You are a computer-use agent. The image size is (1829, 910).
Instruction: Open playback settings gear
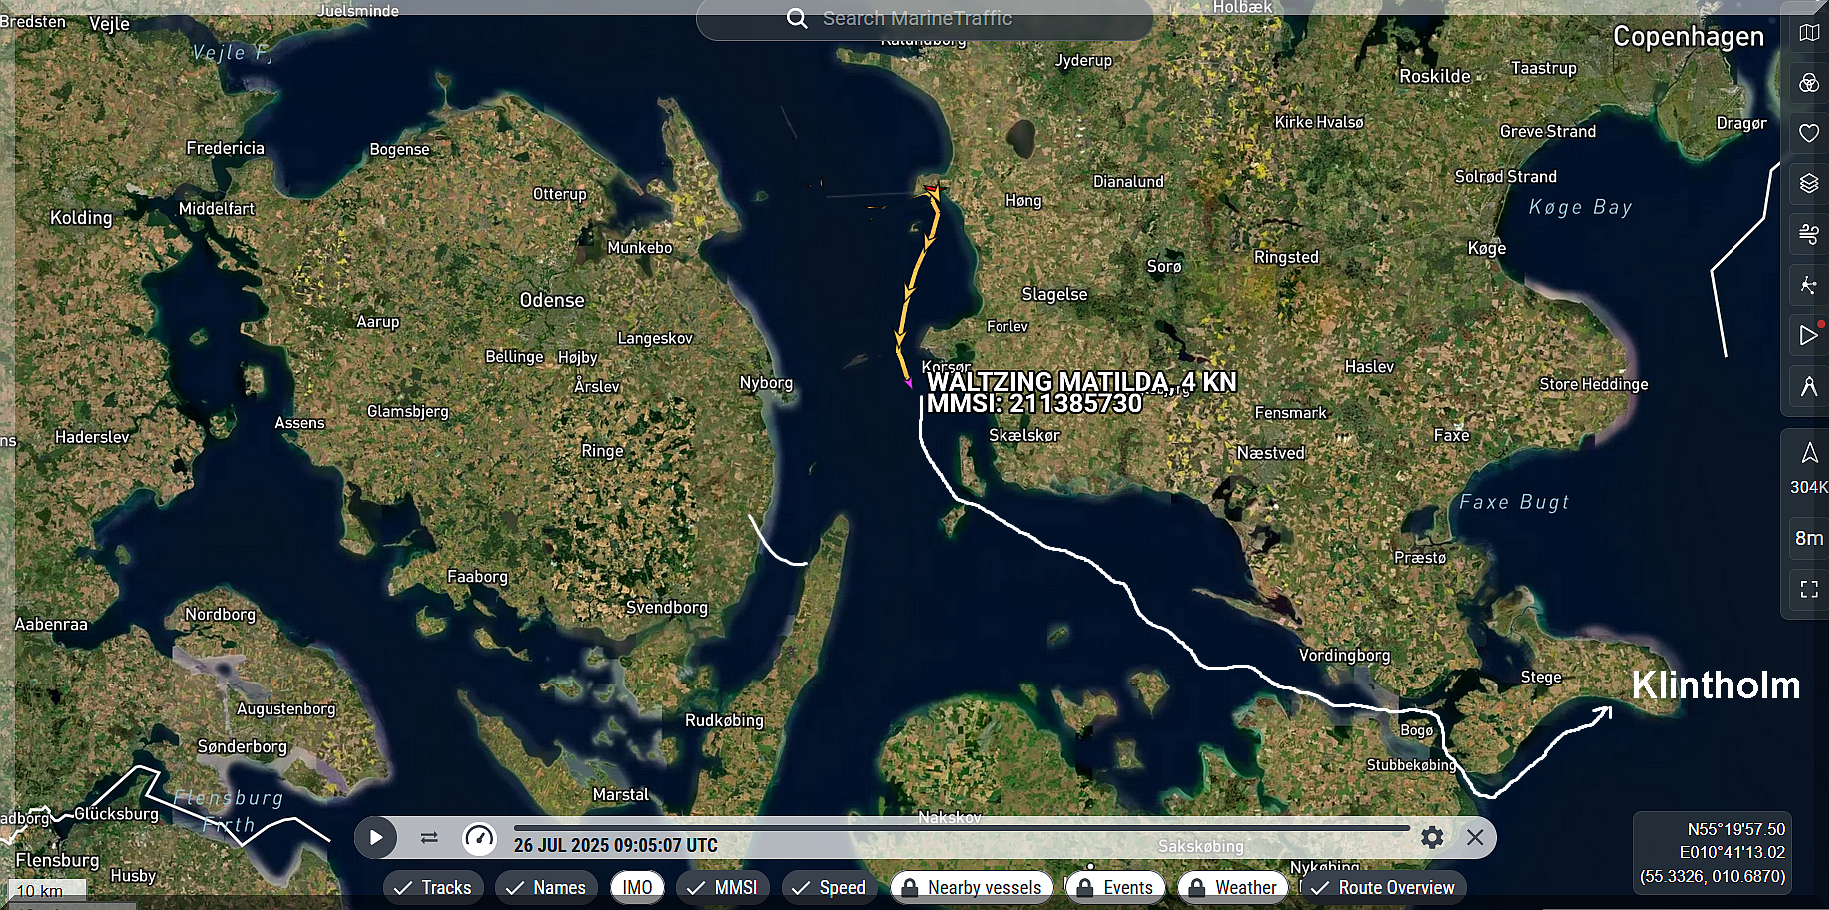(1432, 838)
